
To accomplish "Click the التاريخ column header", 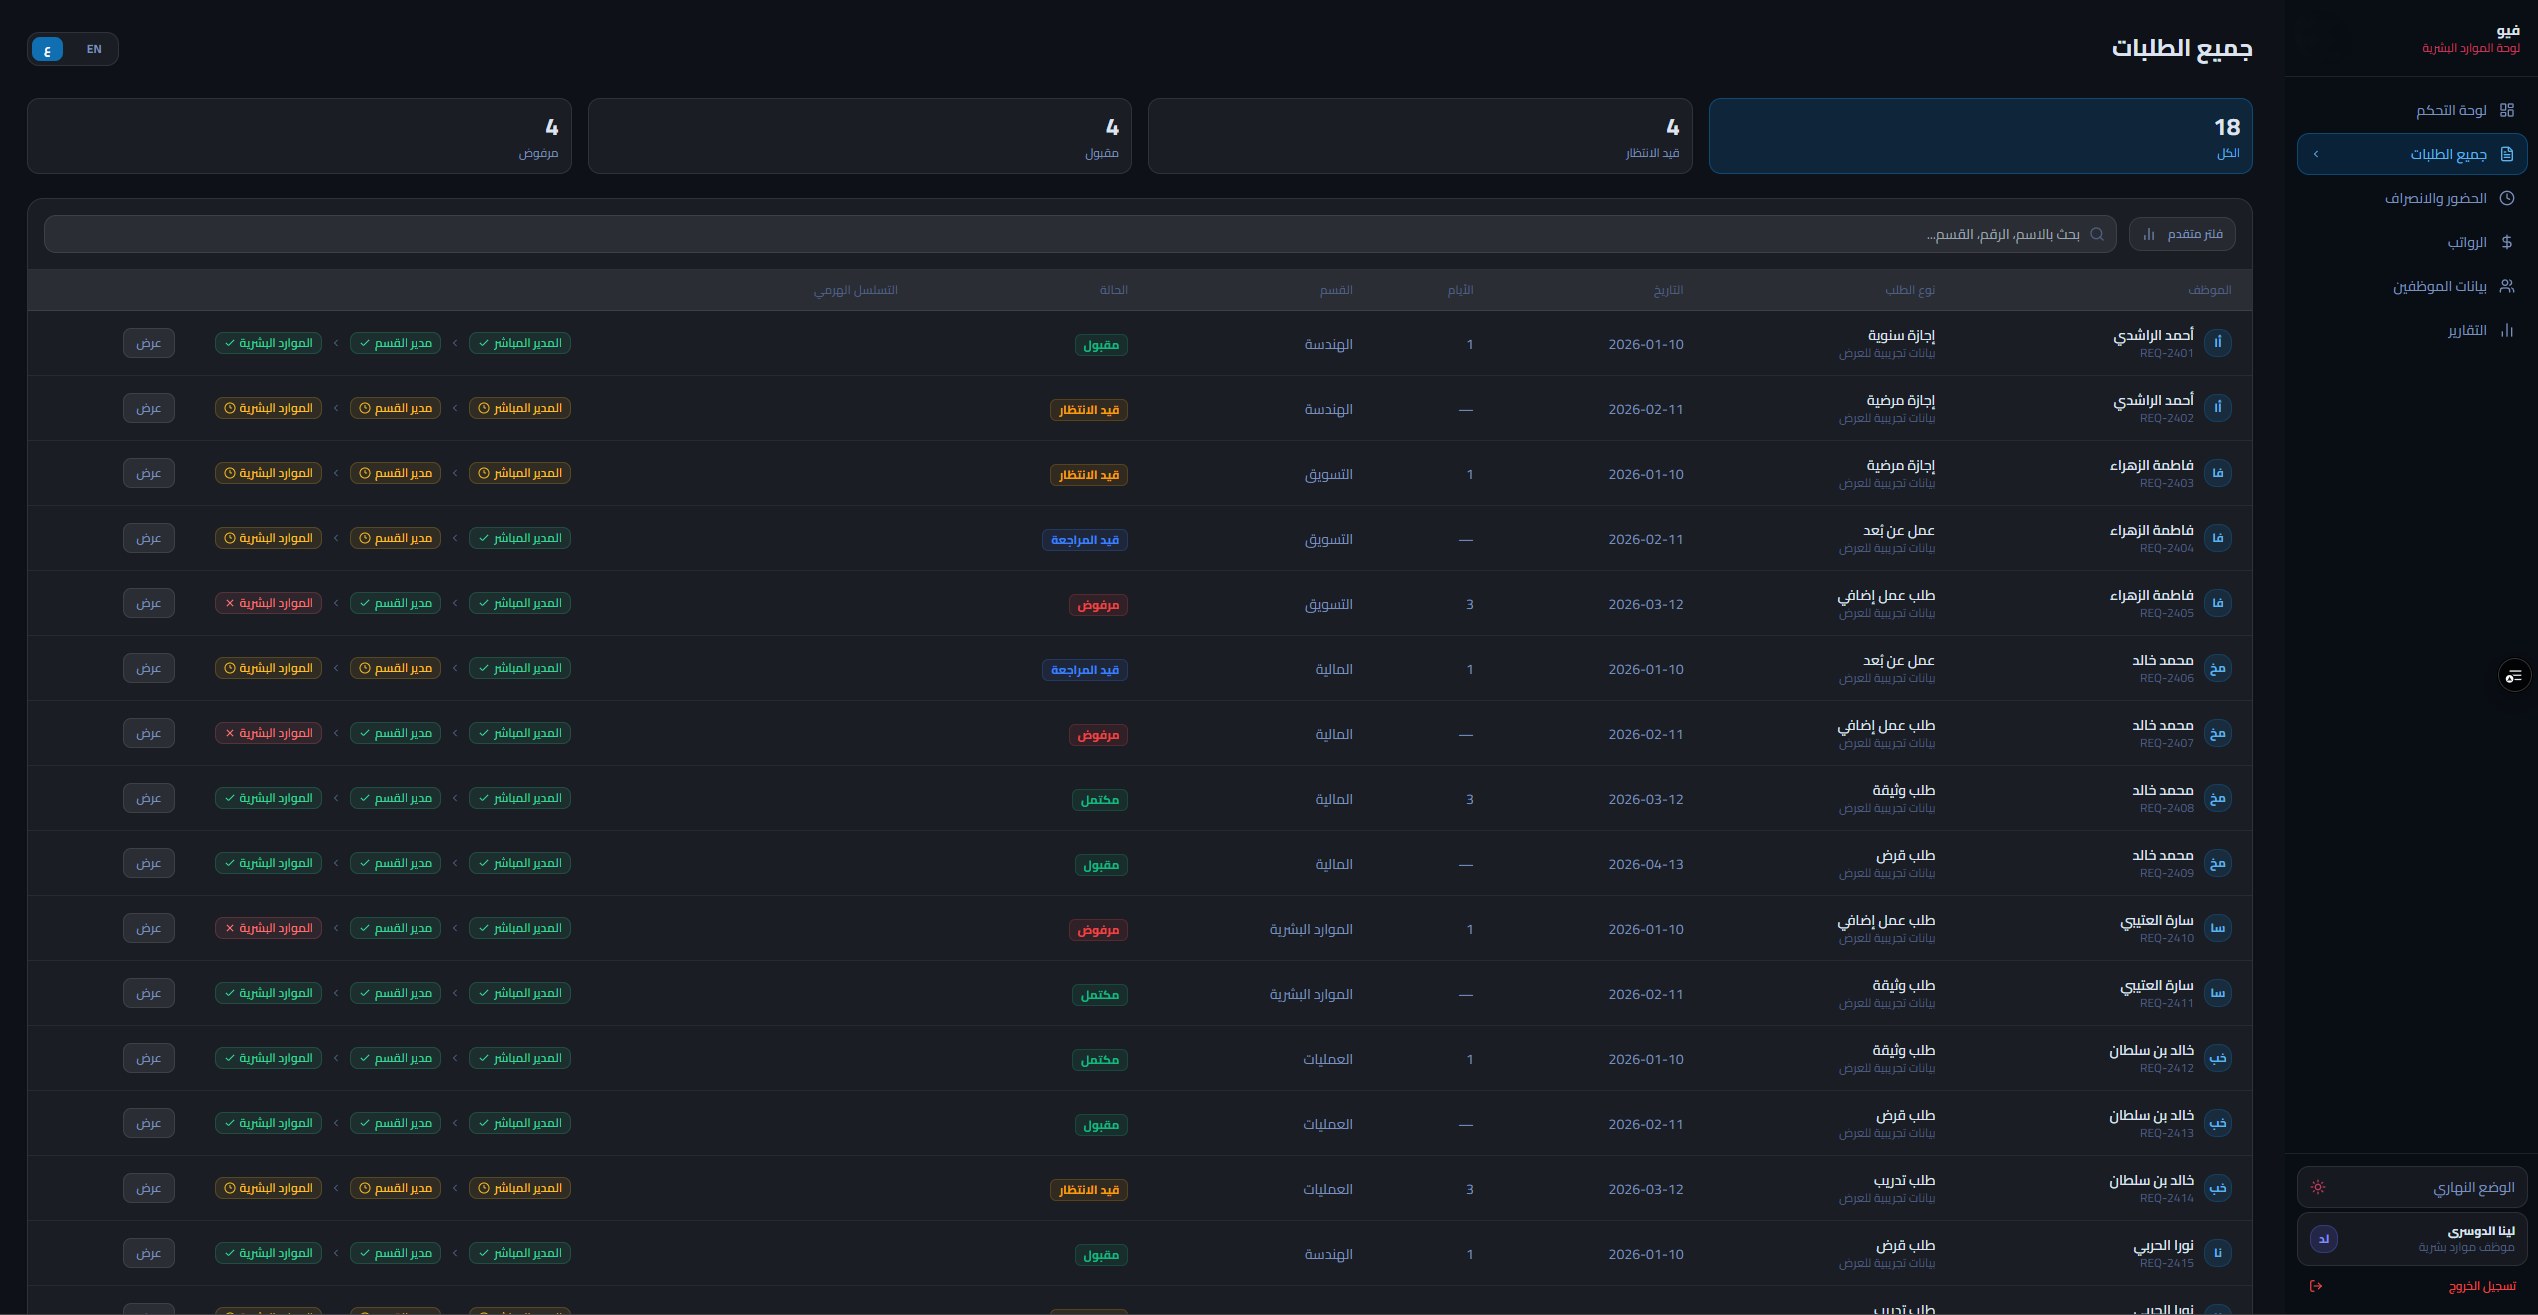I will click(1668, 290).
